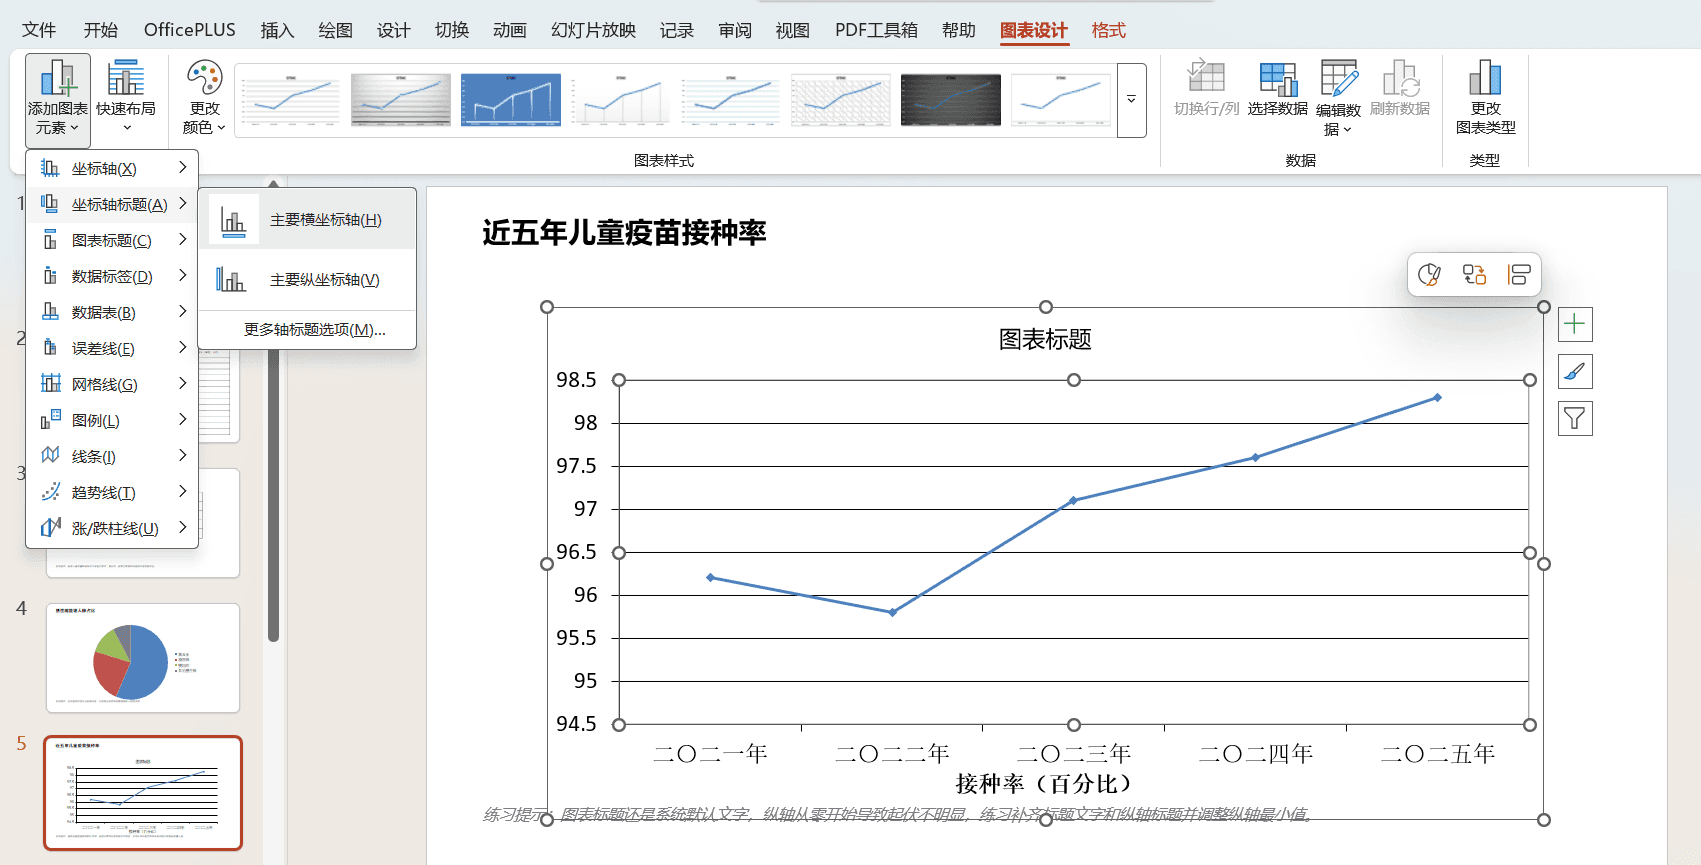
Task: Click the chart elements plus button
Action: pos(1575,324)
